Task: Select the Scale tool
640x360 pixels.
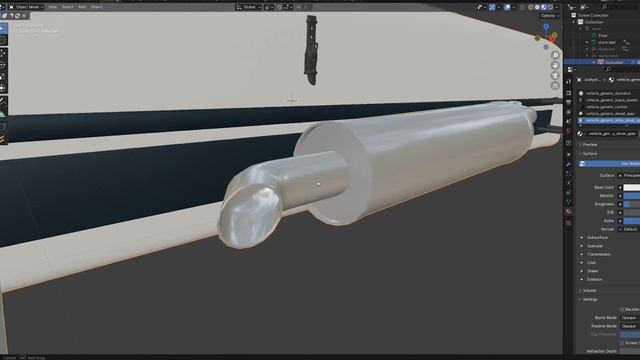Action: point(3,77)
